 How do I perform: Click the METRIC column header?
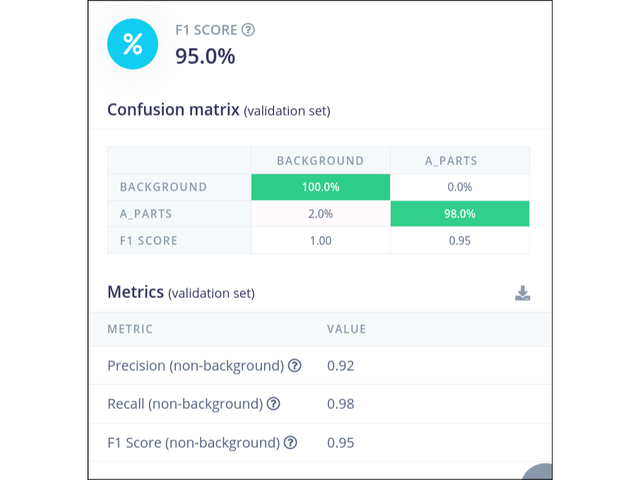coord(130,328)
